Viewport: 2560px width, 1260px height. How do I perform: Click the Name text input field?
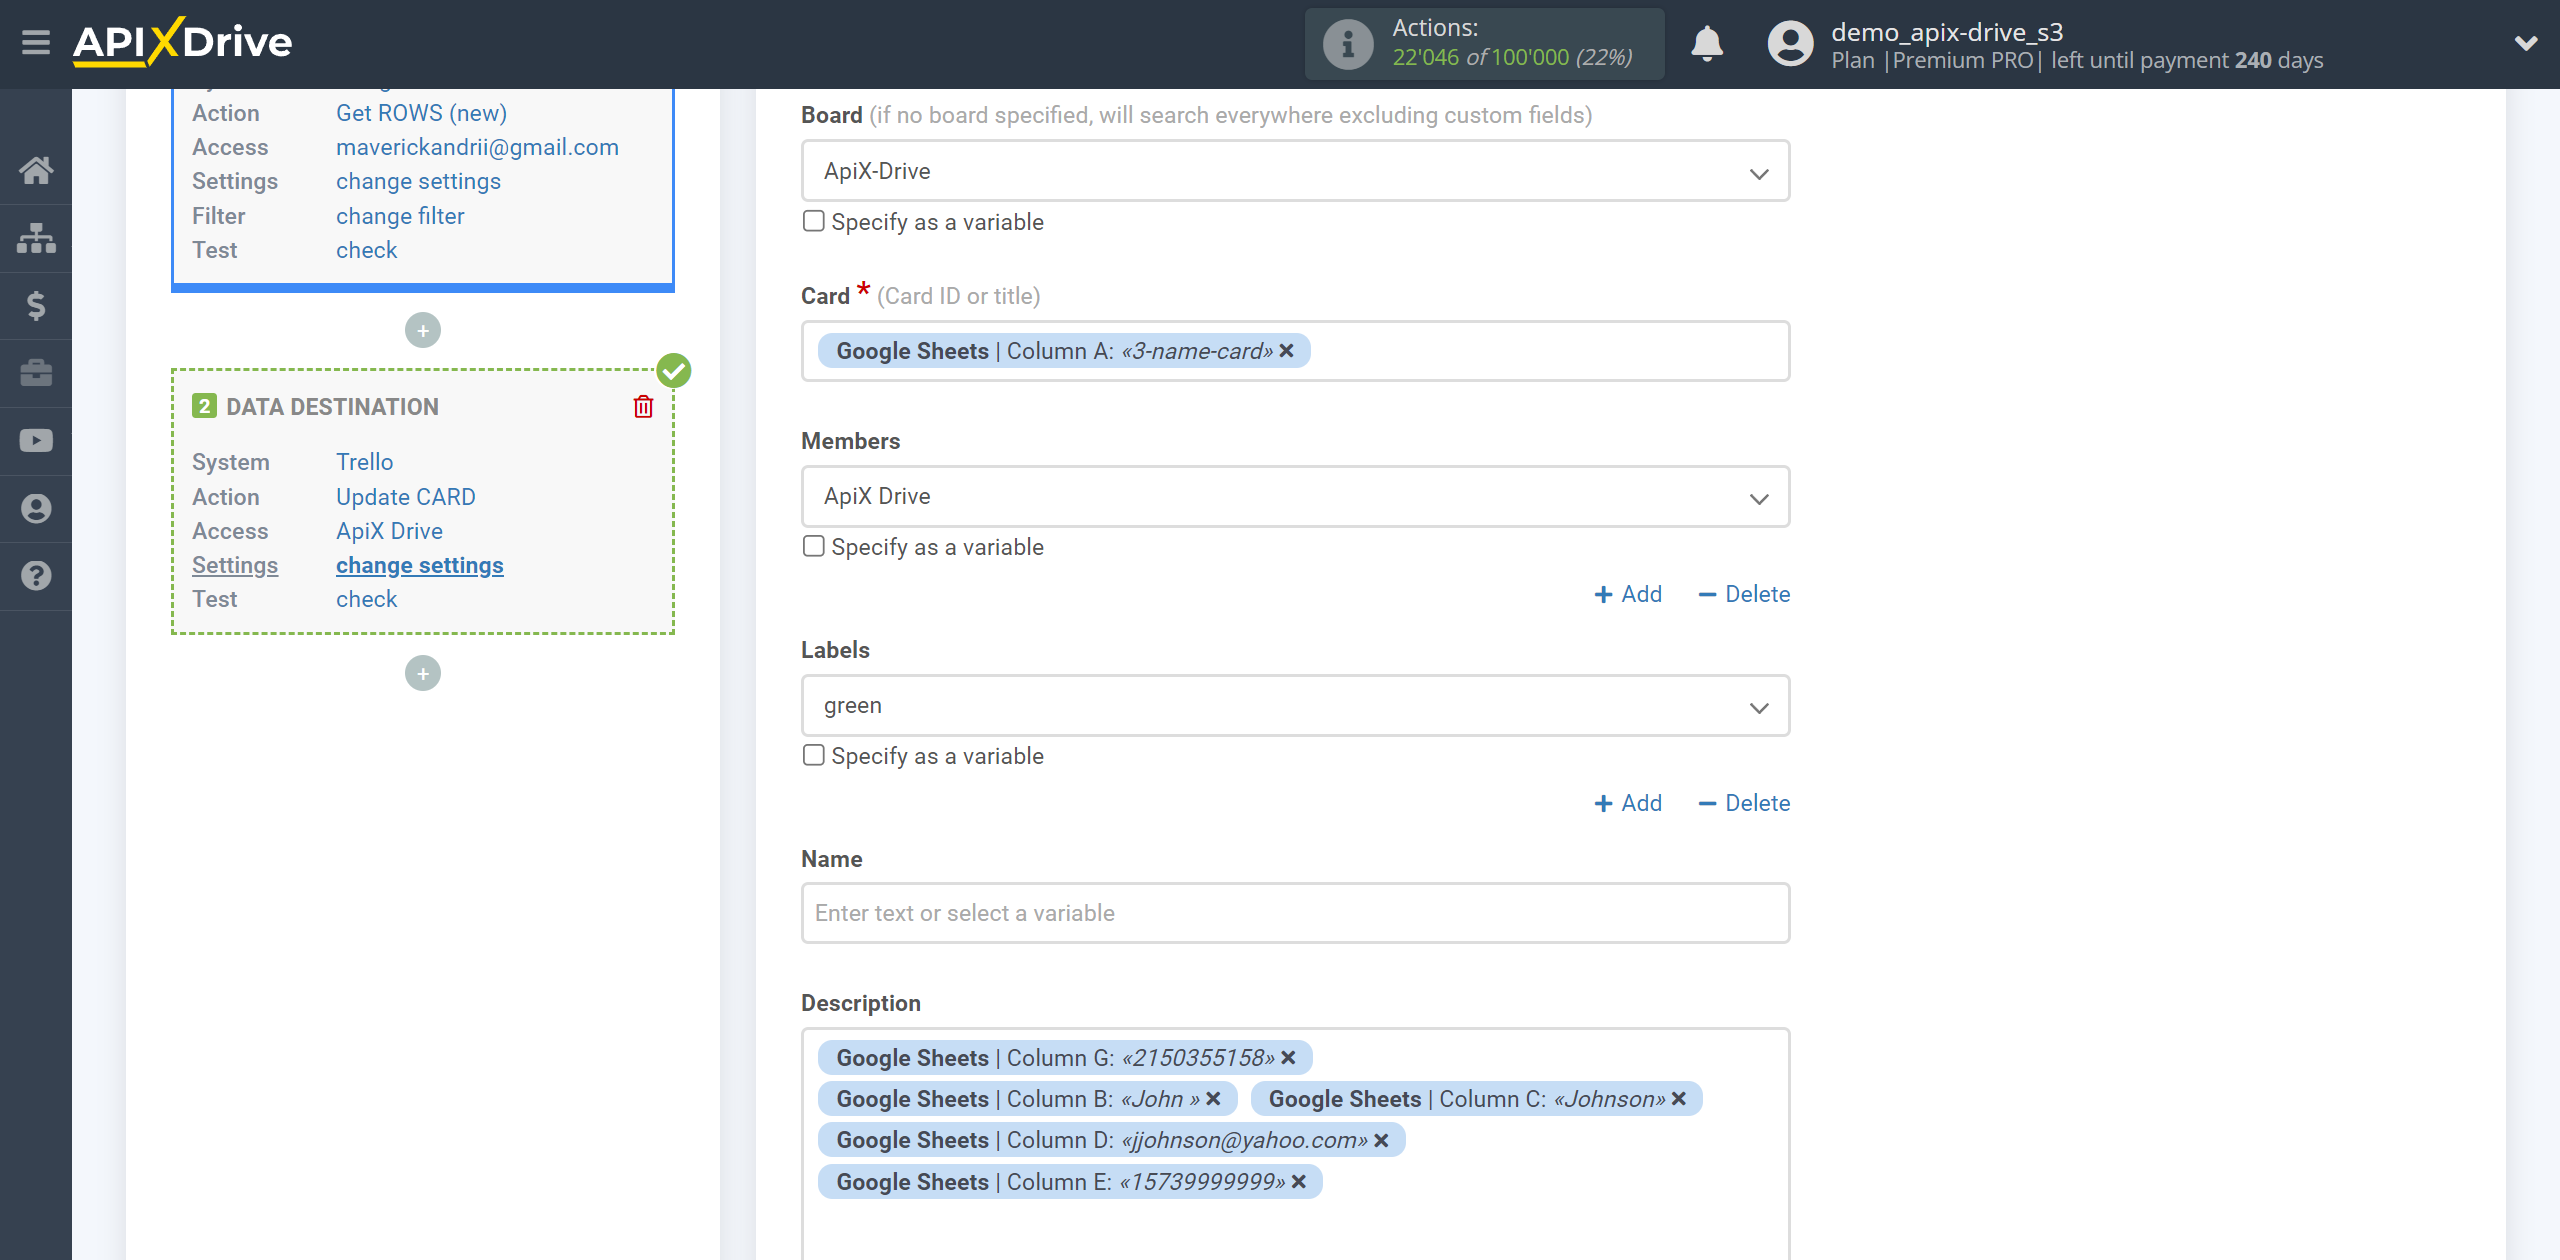tap(1295, 912)
